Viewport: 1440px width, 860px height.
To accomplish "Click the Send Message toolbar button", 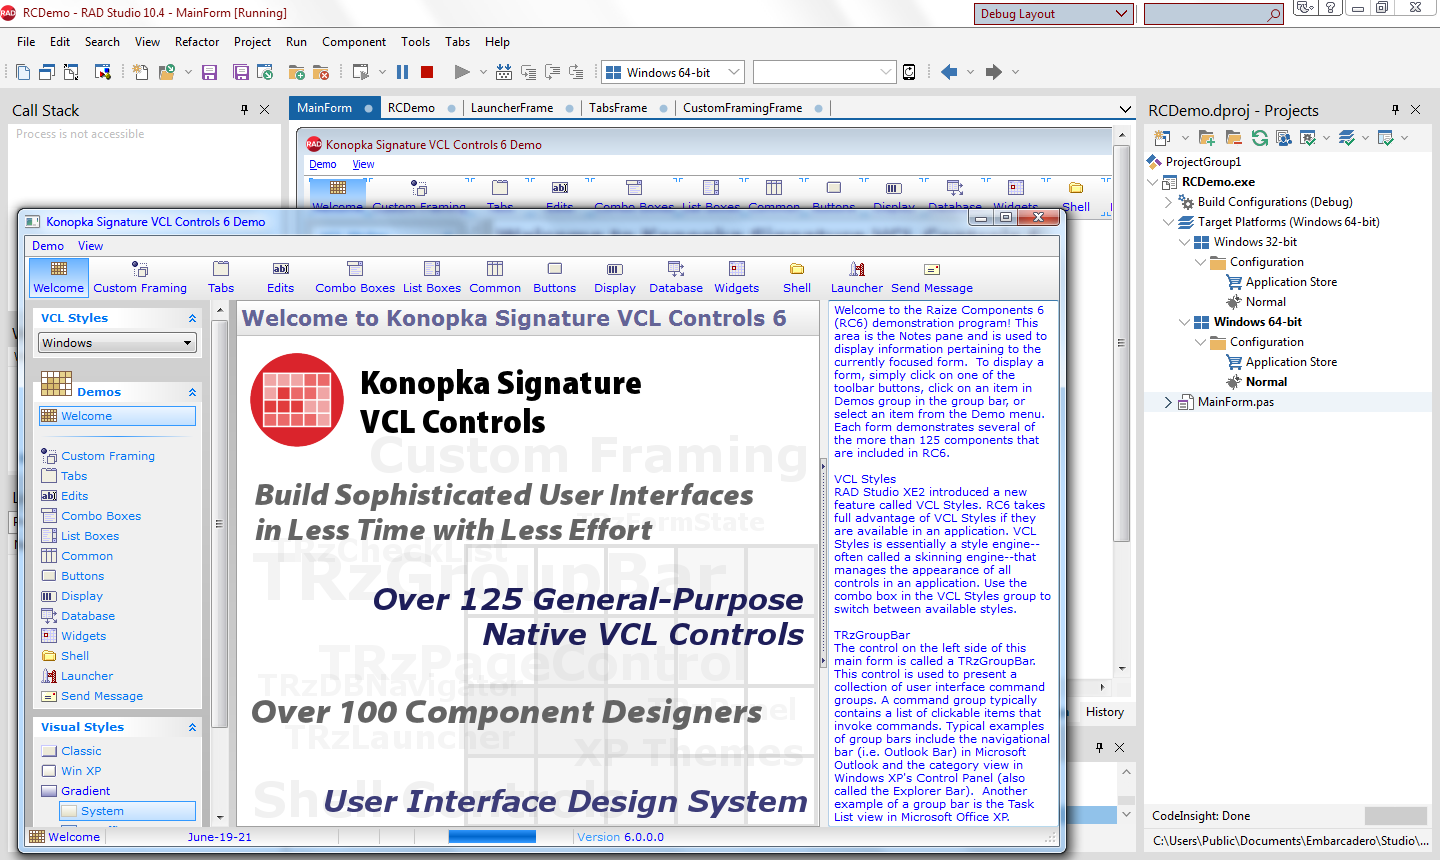I will [x=932, y=278].
